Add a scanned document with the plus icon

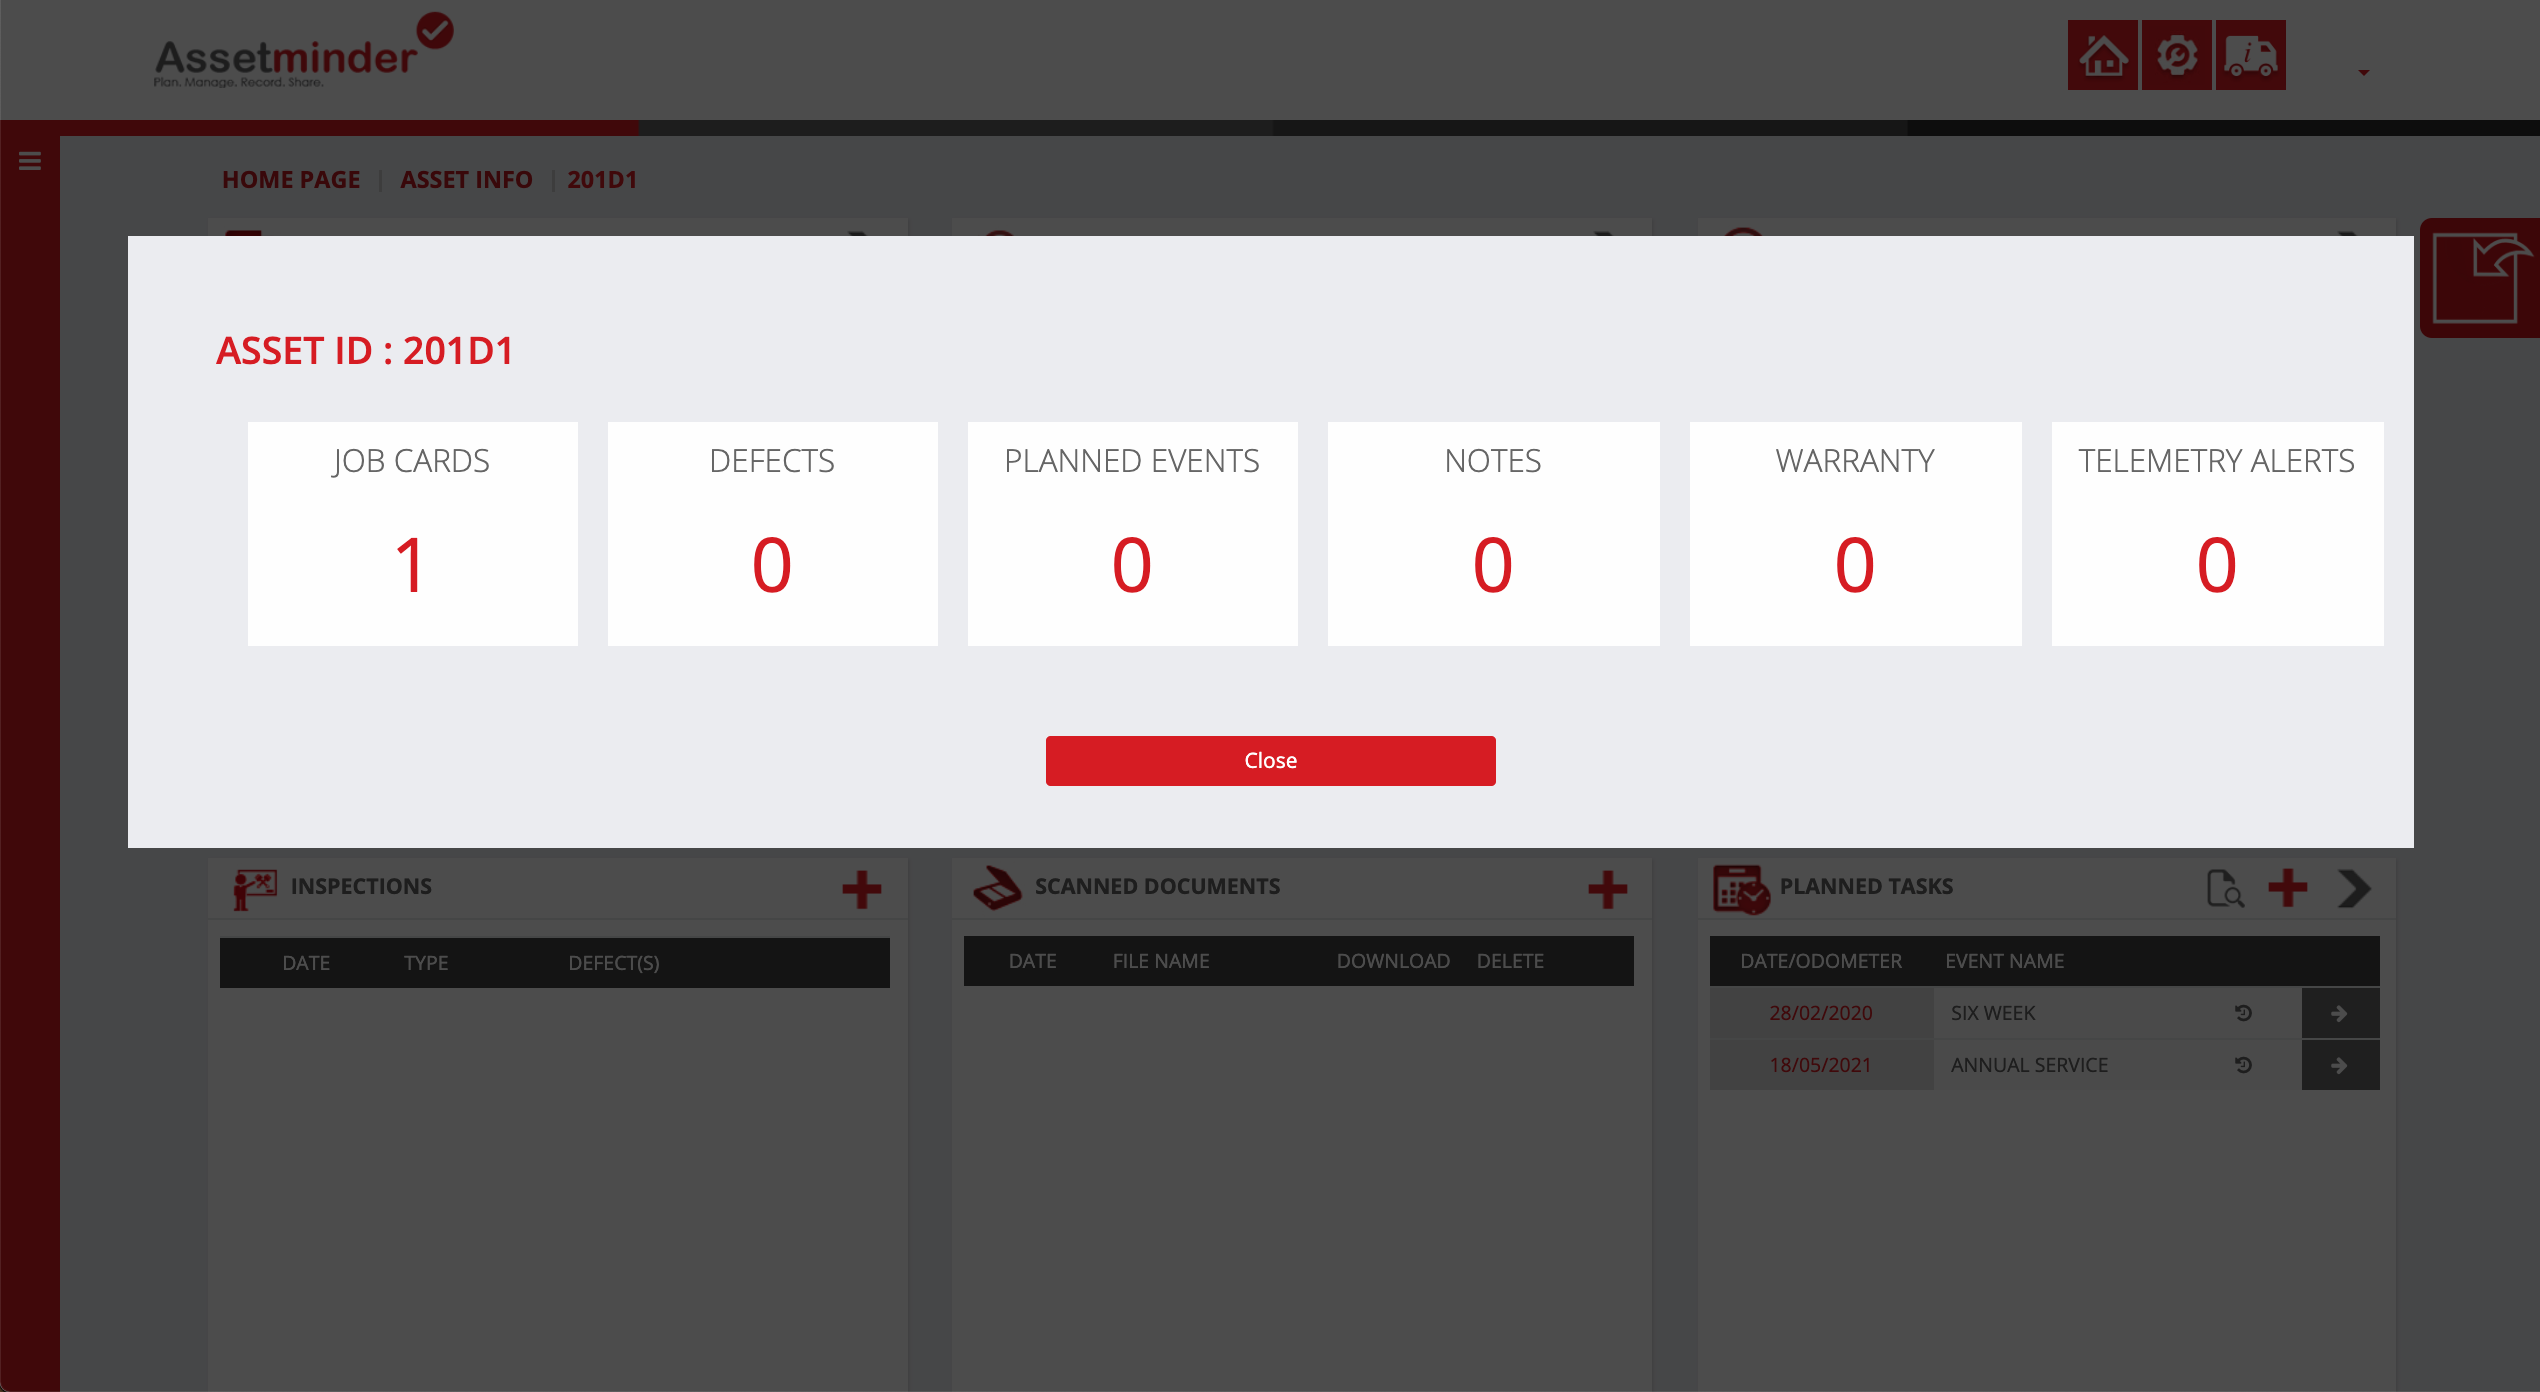[1607, 888]
